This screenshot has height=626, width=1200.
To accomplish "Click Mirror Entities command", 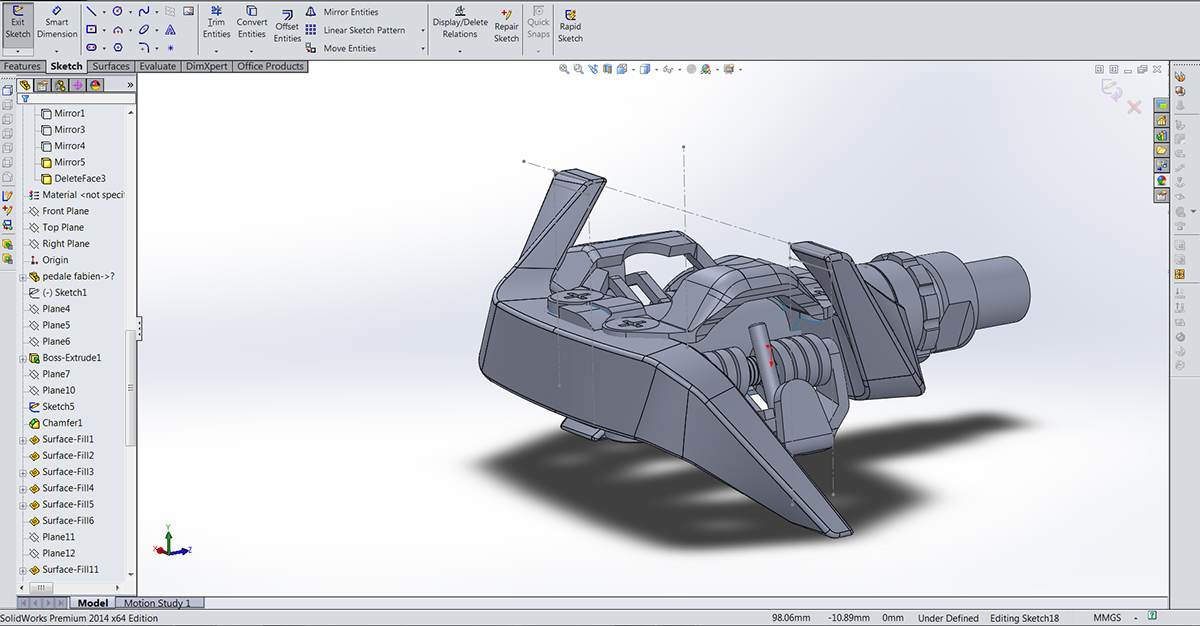I will (350, 12).
